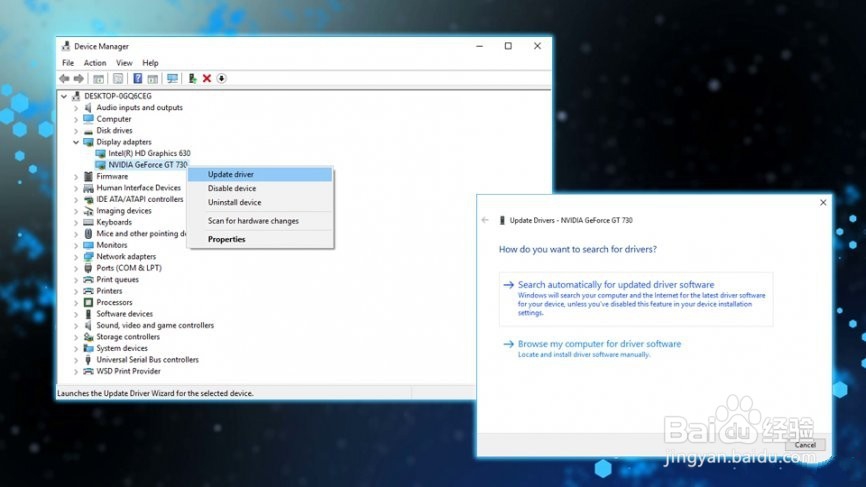Choose Scan for hardware changes in context menu

click(260, 221)
